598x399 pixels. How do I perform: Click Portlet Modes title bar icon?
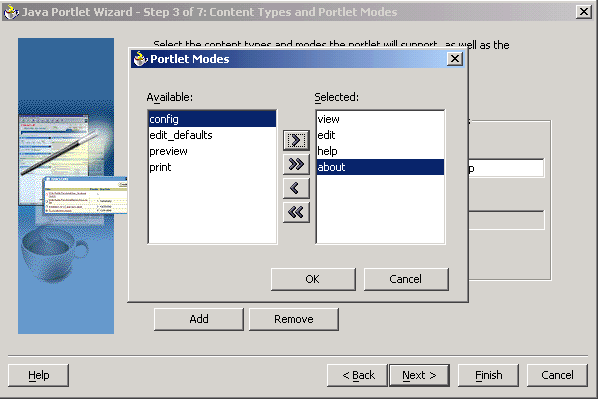point(140,59)
